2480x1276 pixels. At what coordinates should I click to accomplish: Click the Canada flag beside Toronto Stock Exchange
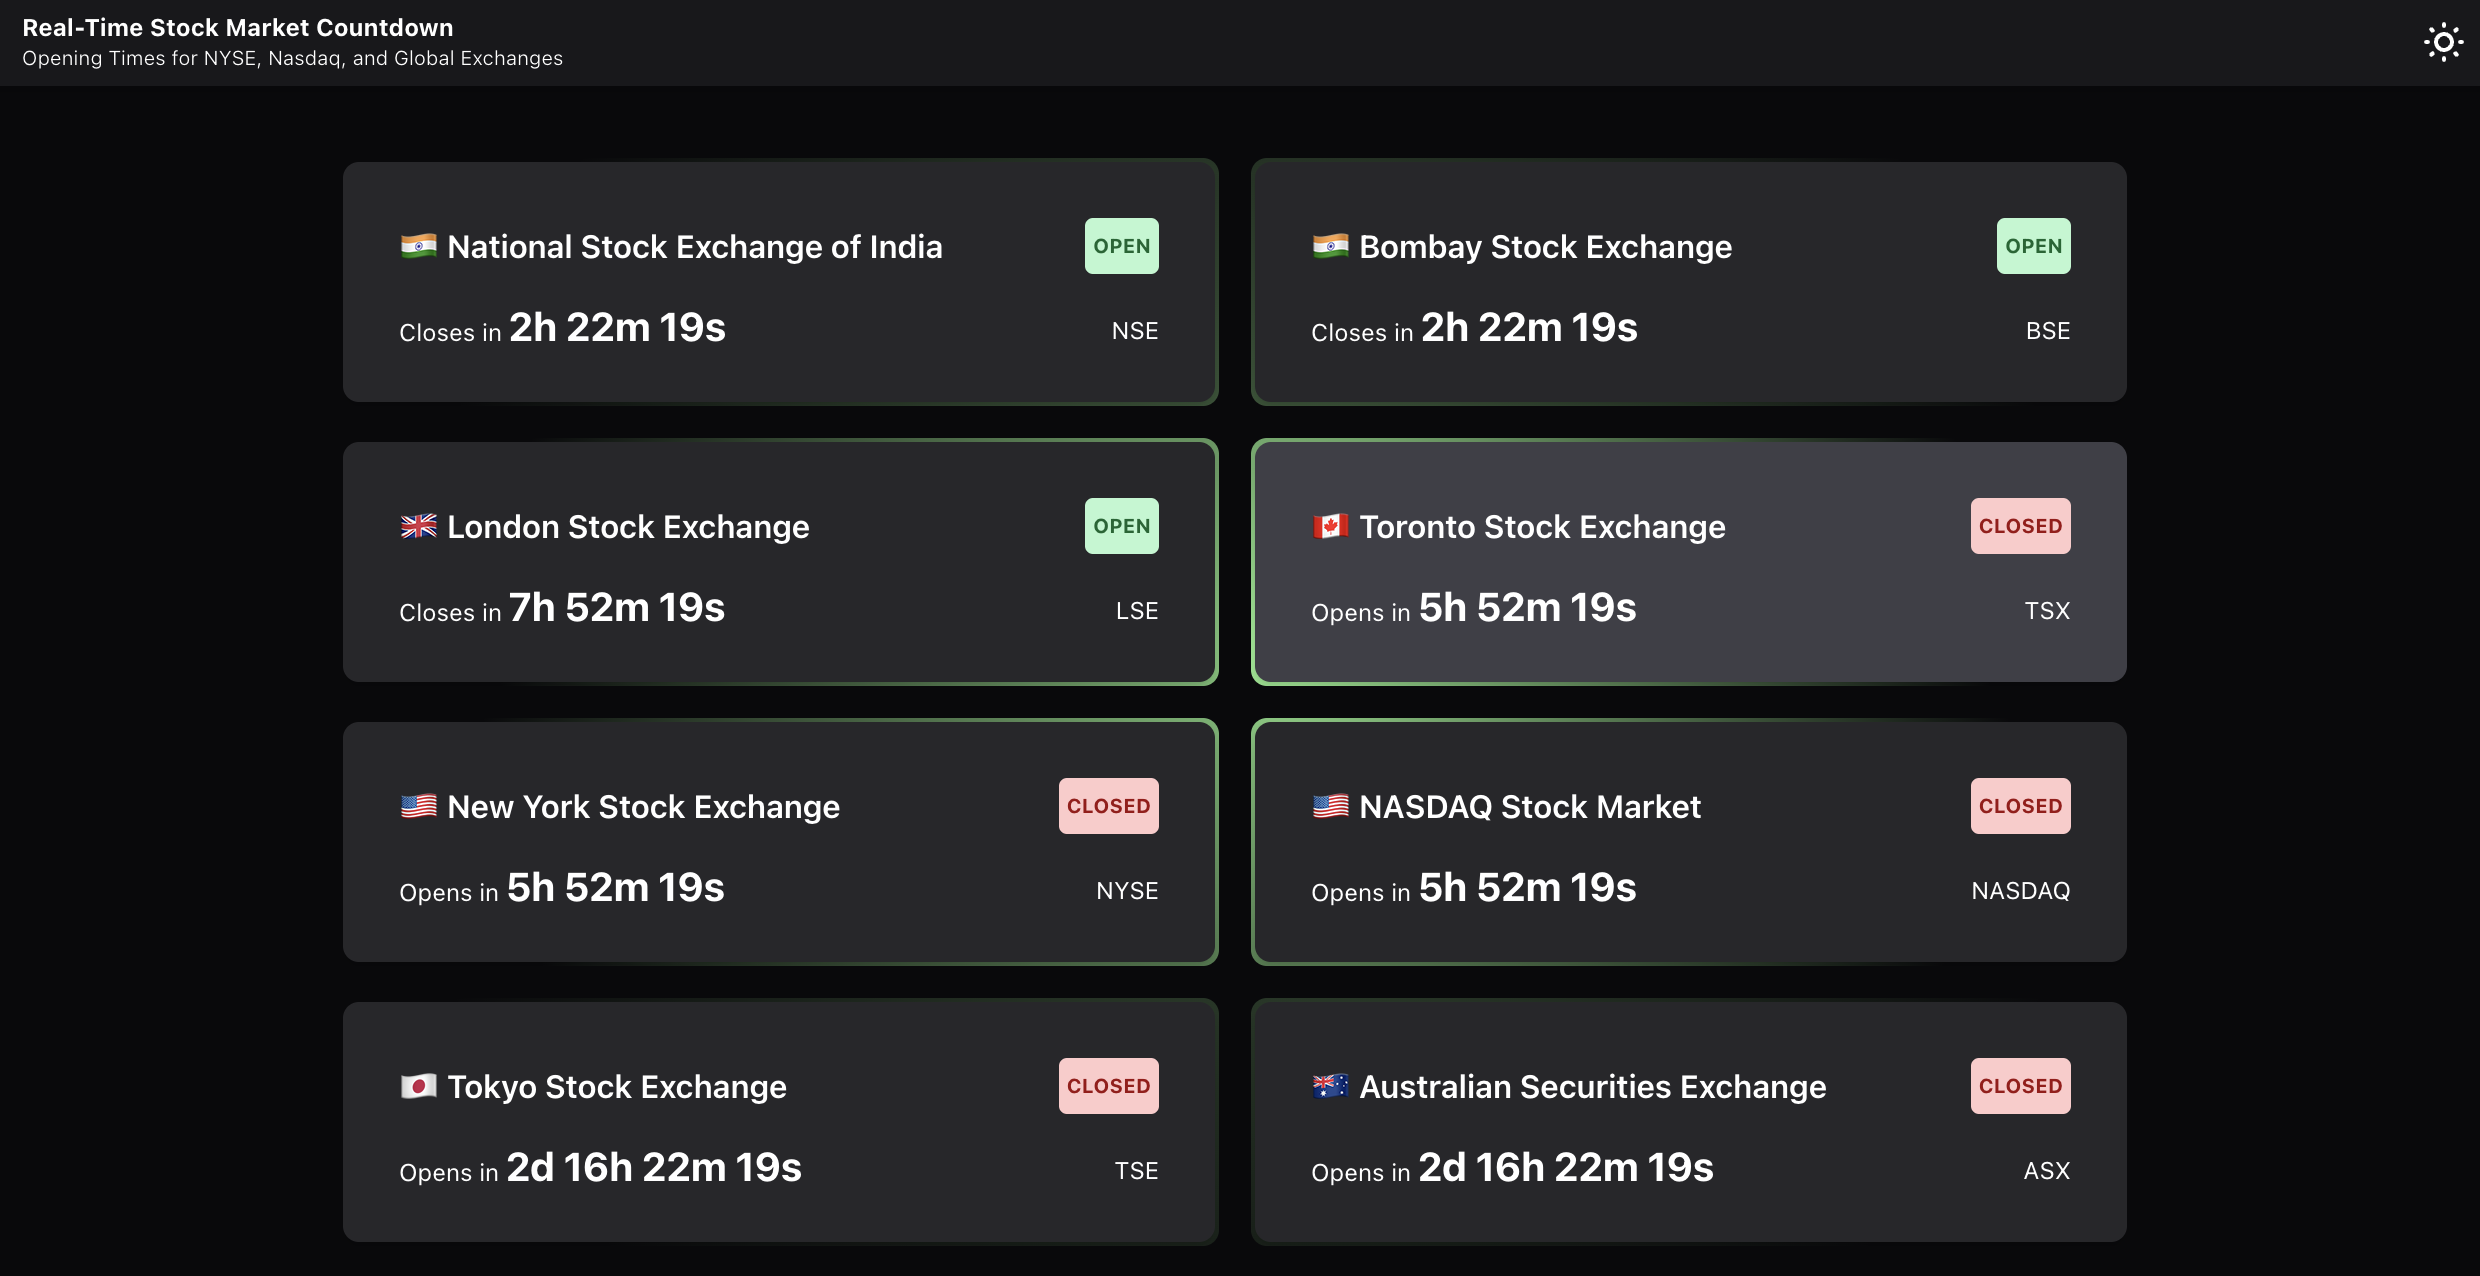1330,526
